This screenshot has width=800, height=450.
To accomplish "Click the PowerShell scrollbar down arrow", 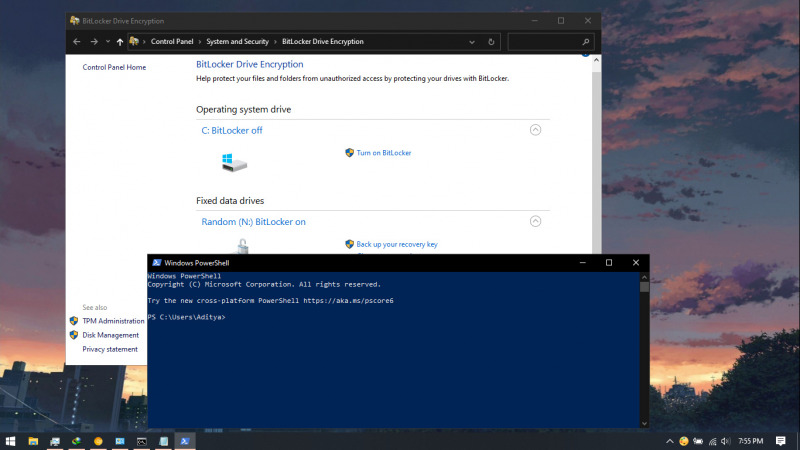I will click(644, 423).
